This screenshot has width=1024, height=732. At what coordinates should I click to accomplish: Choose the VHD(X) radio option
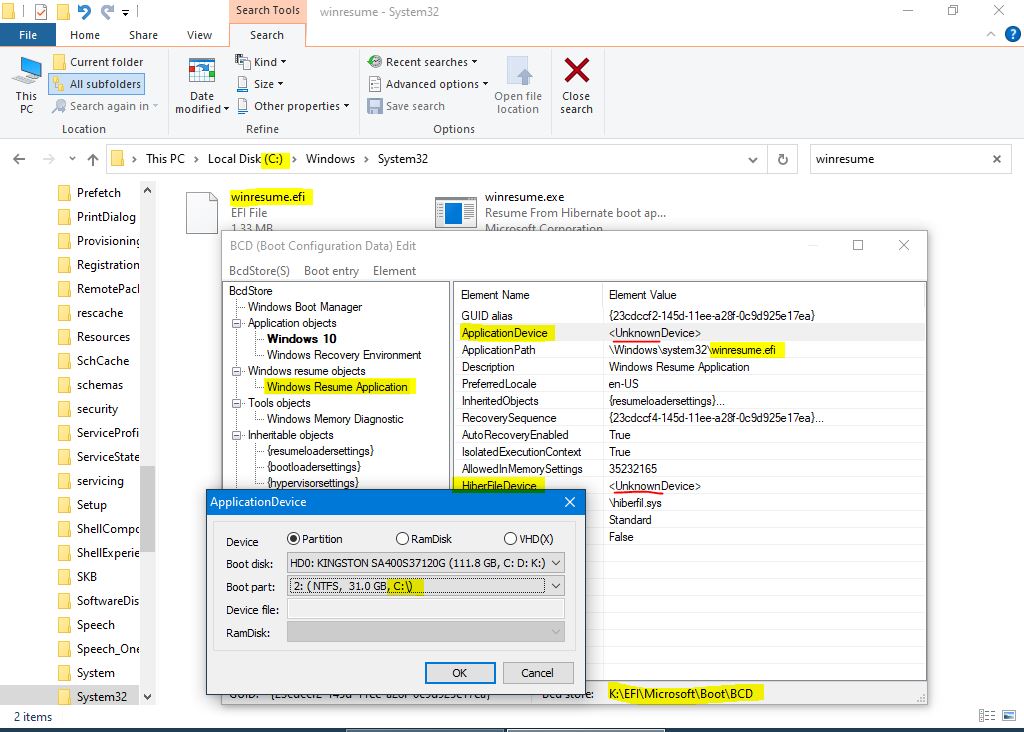click(x=510, y=540)
